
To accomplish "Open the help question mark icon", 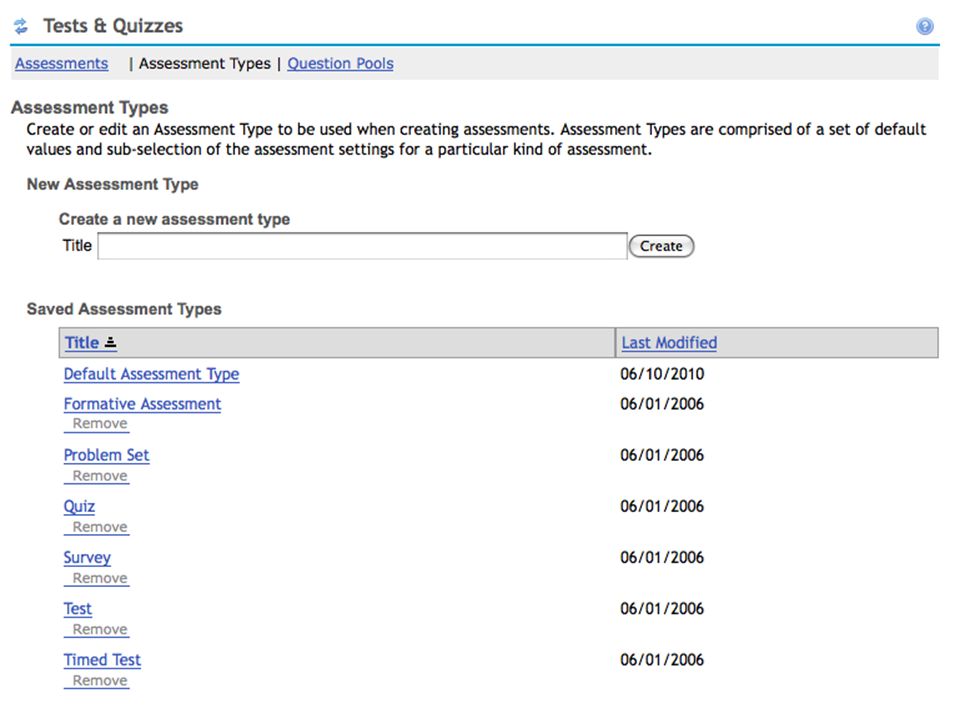I will 924,26.
